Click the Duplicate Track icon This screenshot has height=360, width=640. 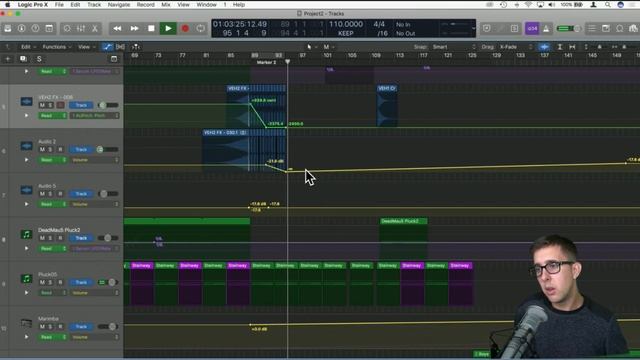click(x=23, y=59)
